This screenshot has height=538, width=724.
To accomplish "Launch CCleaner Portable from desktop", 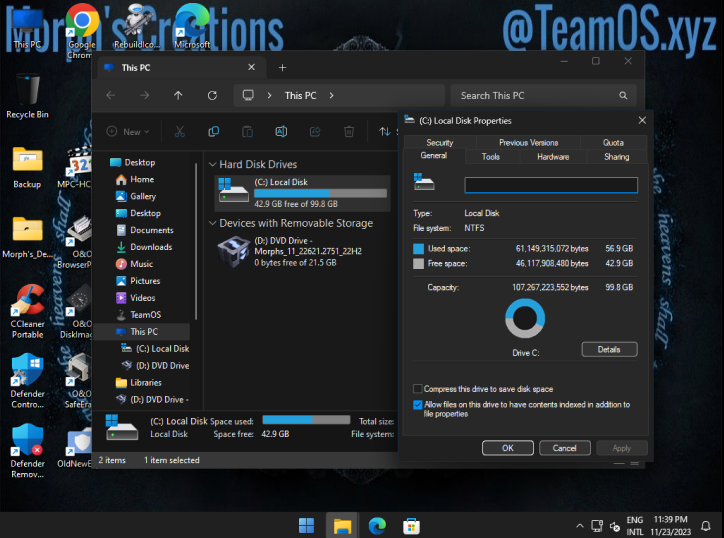I will (x=27, y=311).
